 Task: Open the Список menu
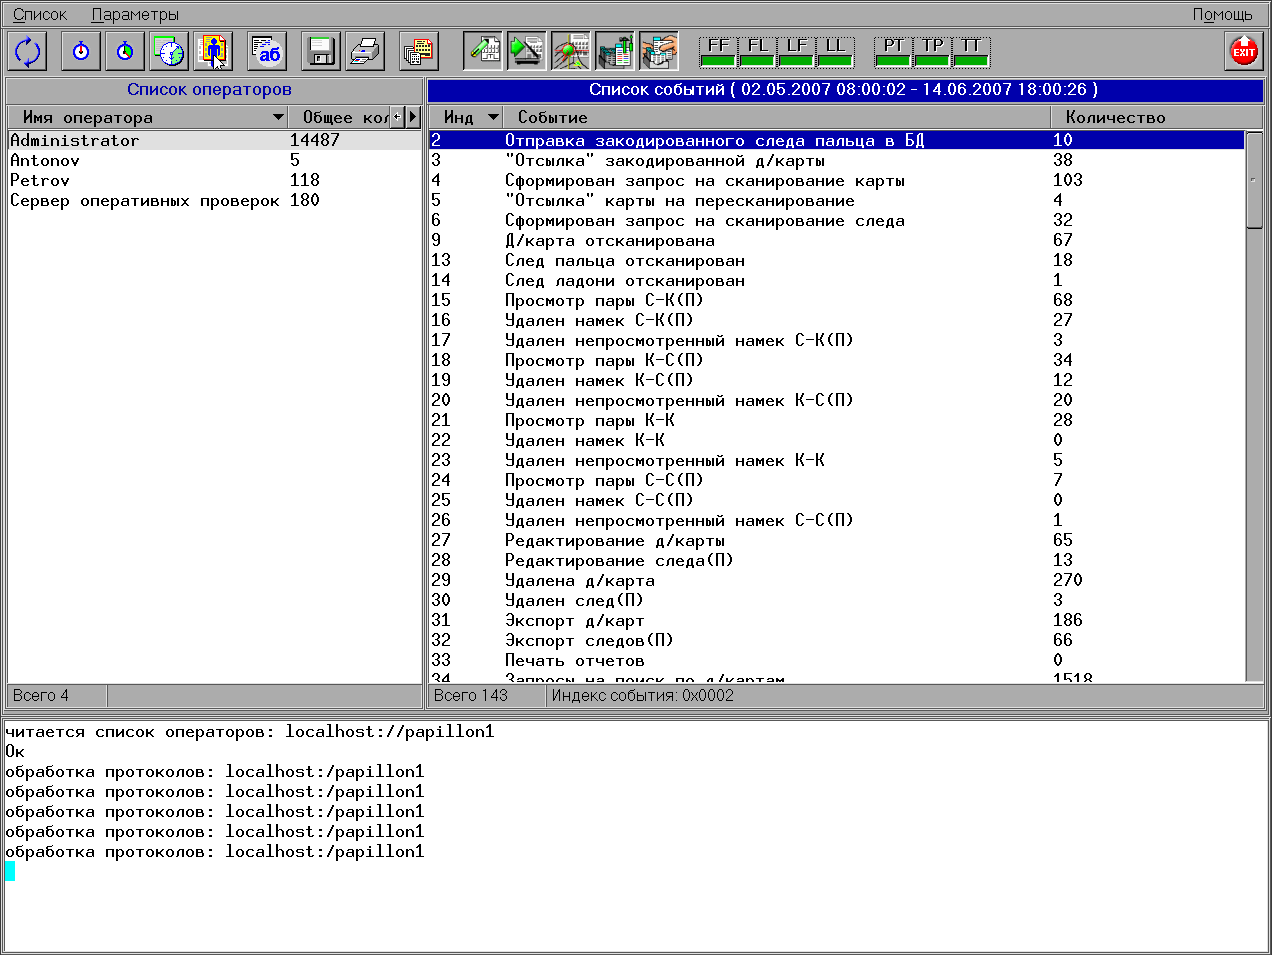pyautogui.click(x=40, y=14)
